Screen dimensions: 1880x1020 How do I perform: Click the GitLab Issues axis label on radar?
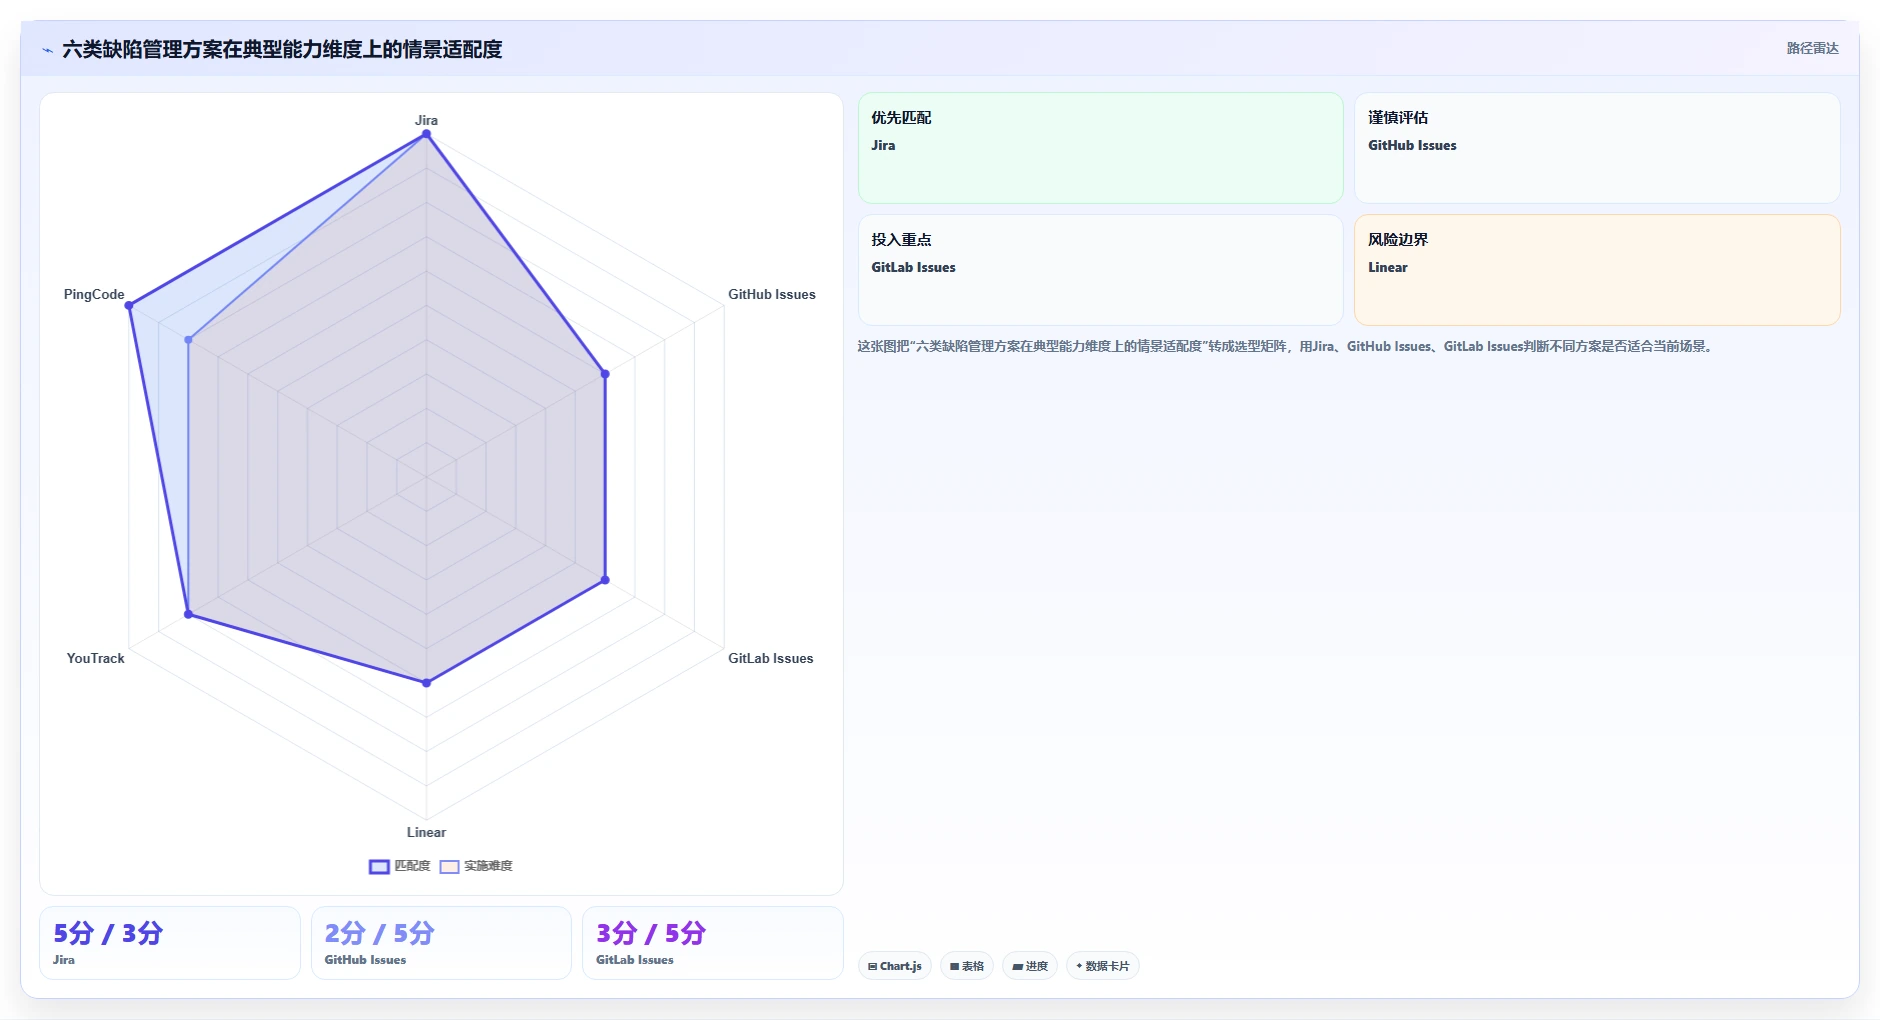click(x=771, y=658)
